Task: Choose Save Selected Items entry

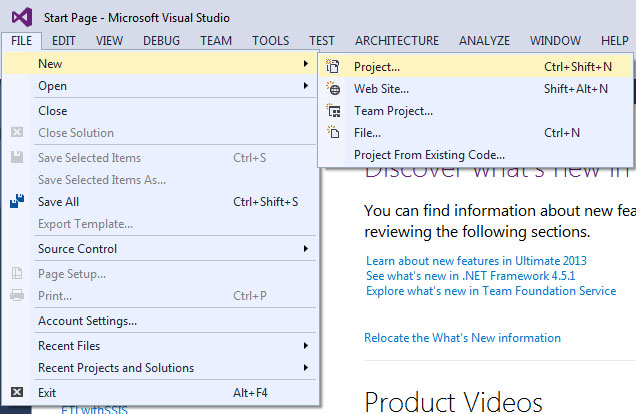Action: click(160, 158)
